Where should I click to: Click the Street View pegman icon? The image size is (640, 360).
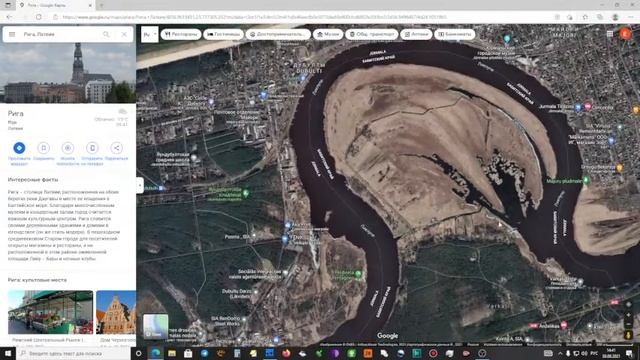point(629,335)
